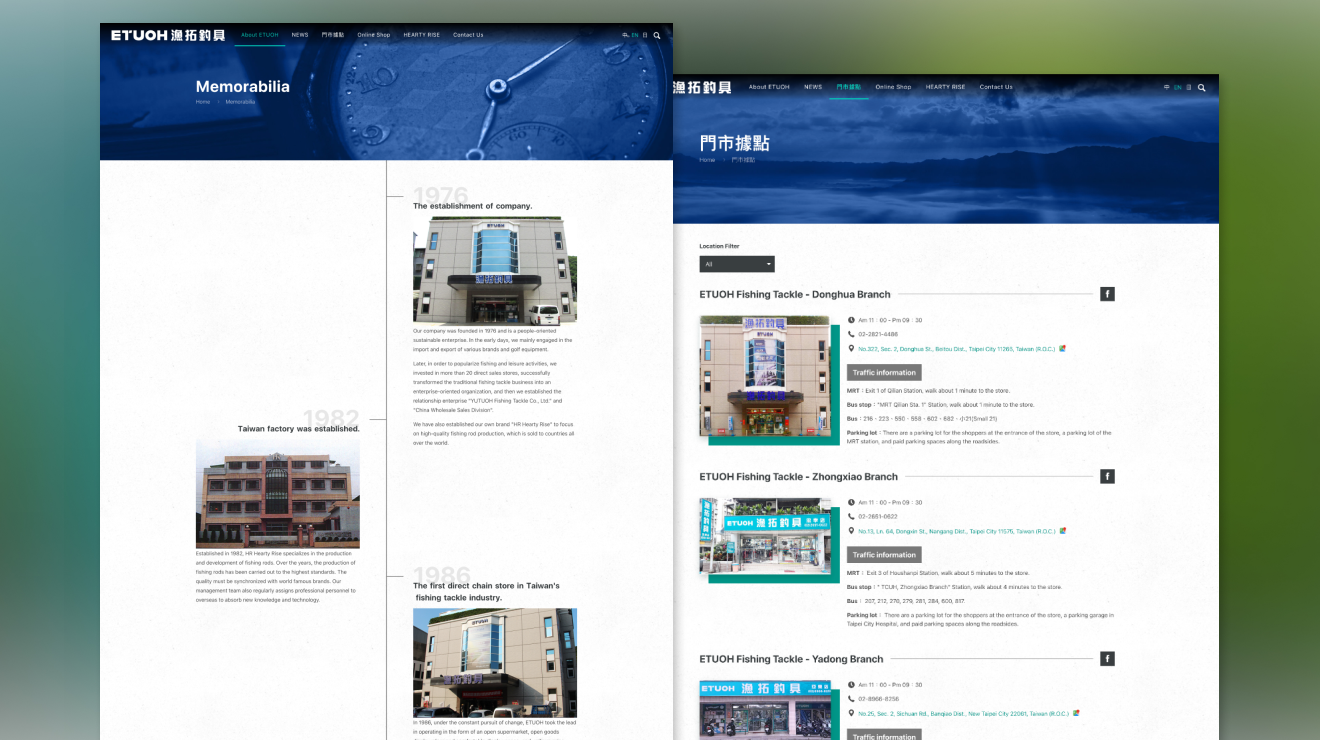Open HEARTY RISE on store locations page

coord(946,87)
